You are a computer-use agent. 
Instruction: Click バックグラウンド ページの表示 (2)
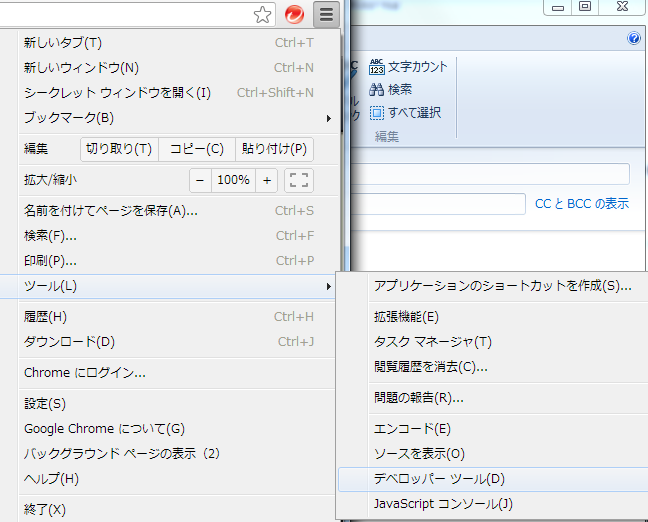coord(178,454)
